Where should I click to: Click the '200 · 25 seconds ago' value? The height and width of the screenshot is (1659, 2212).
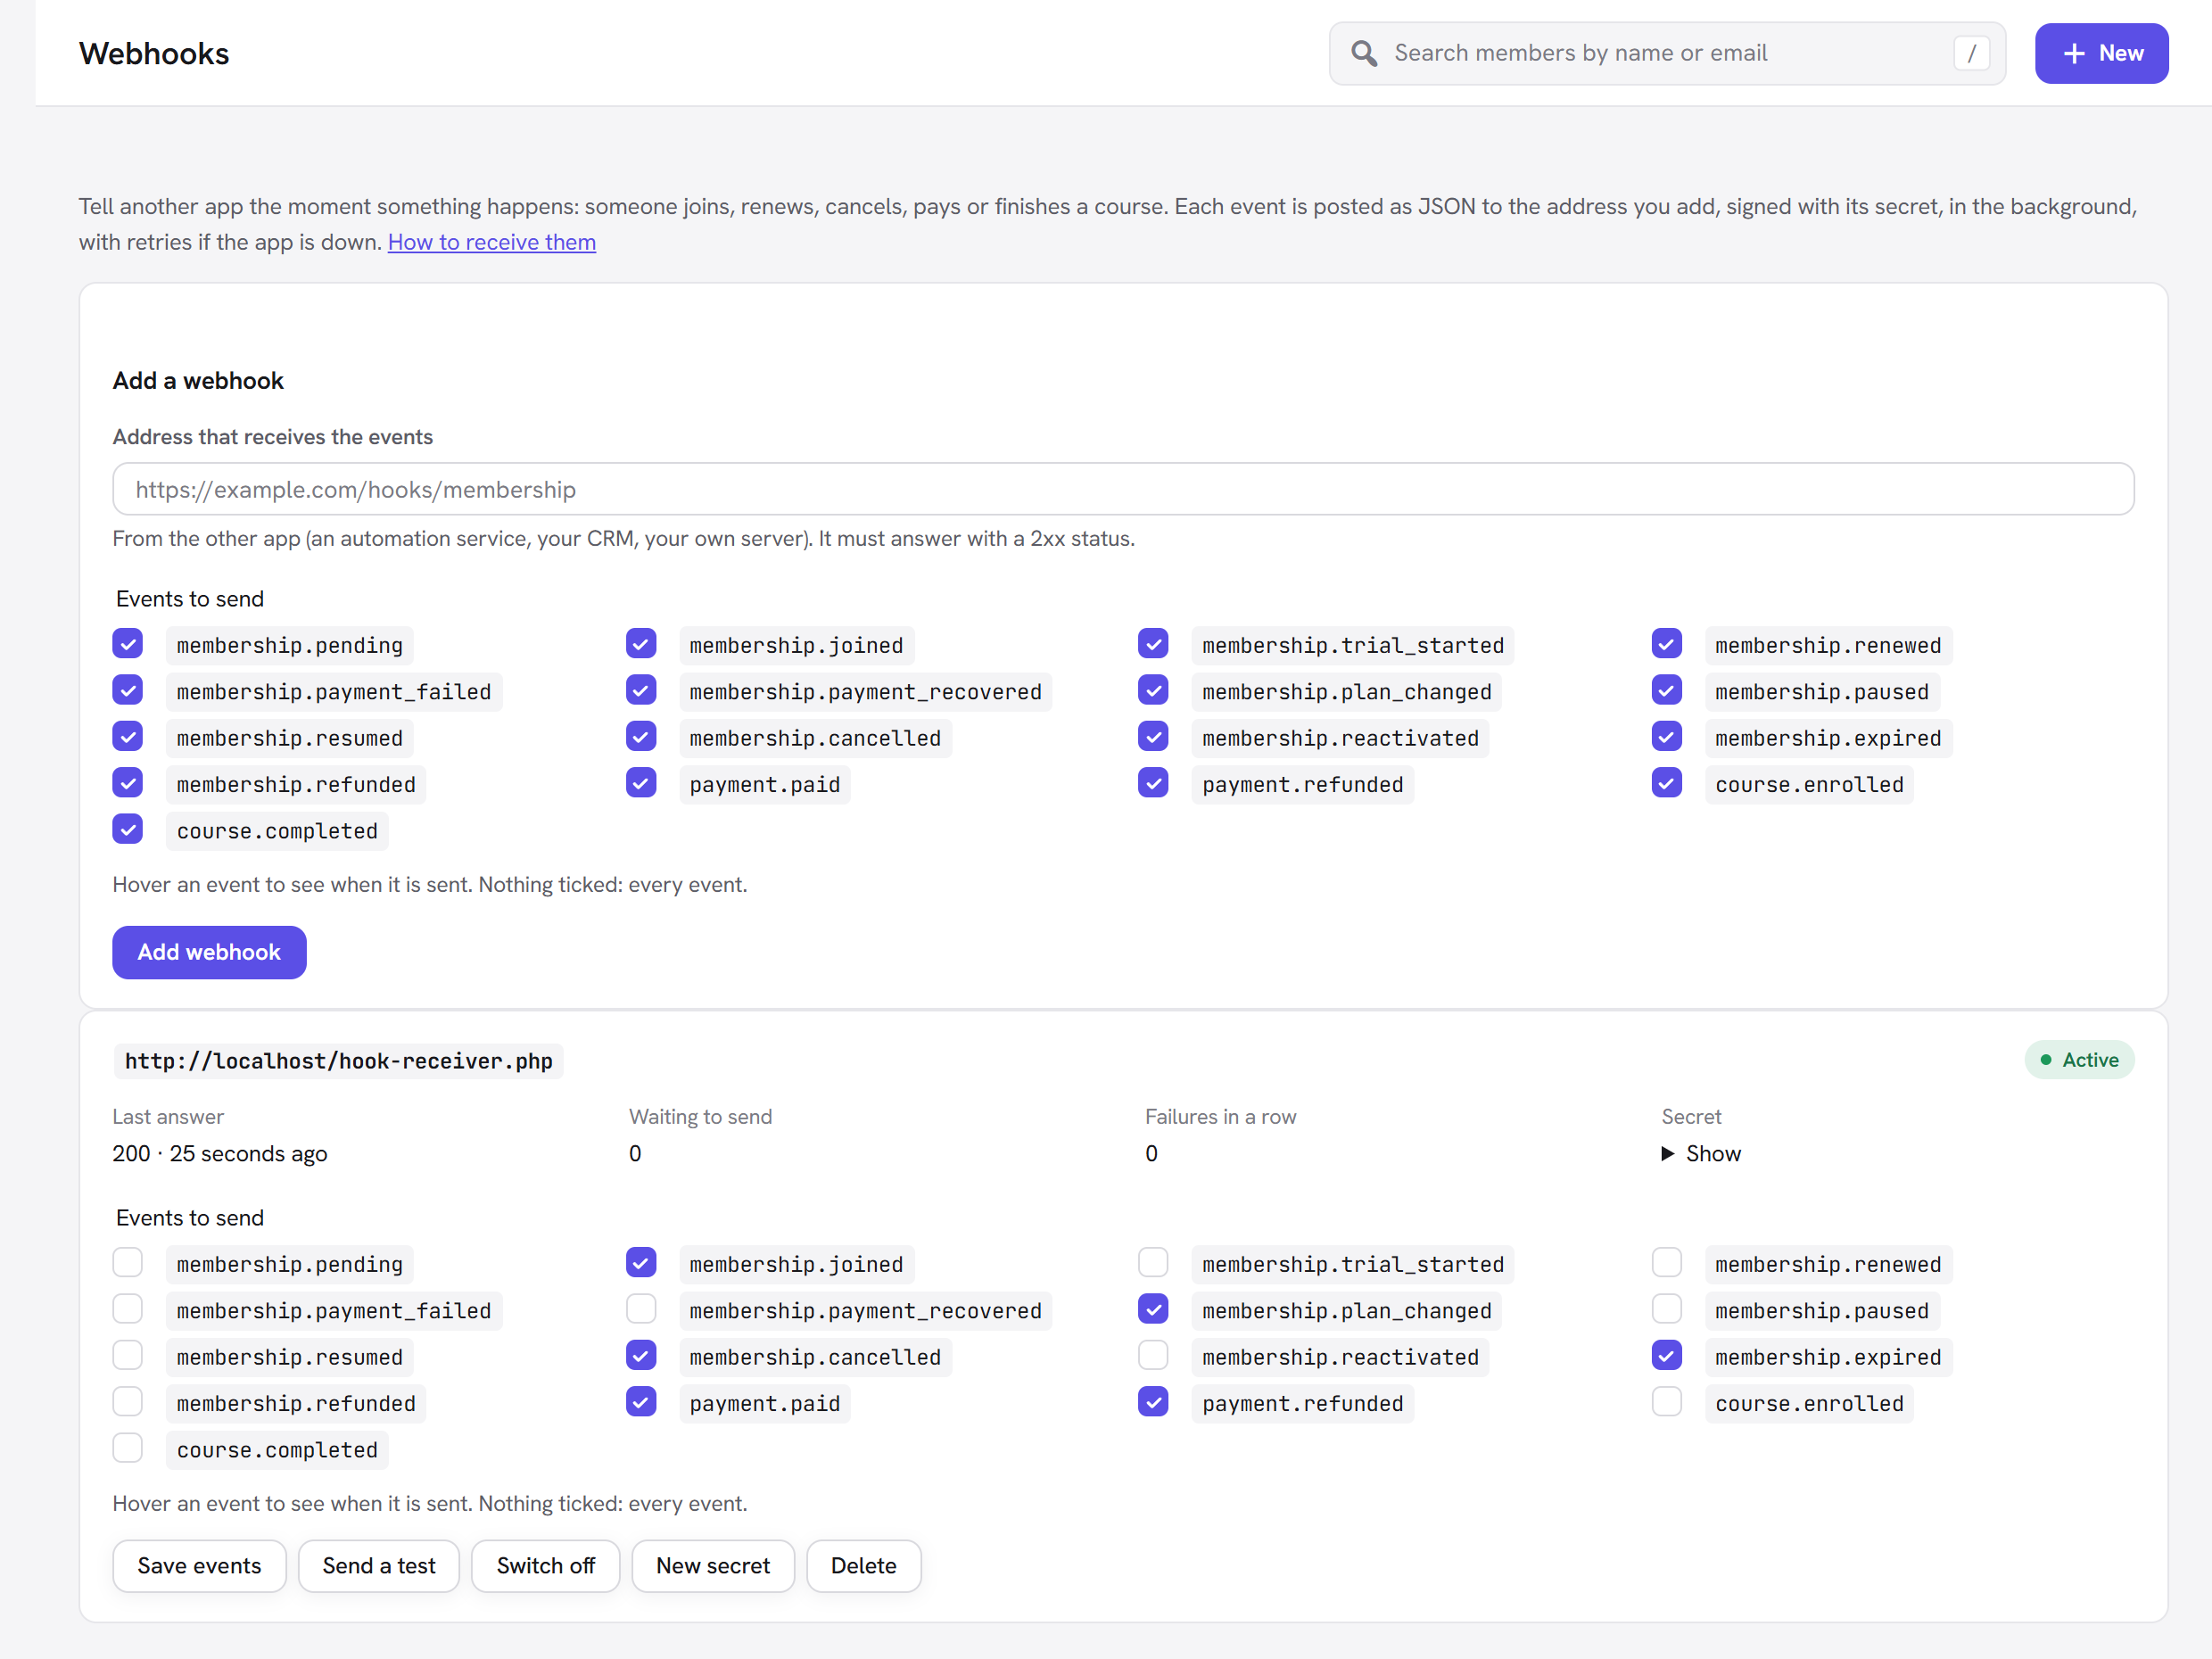tap(220, 1153)
